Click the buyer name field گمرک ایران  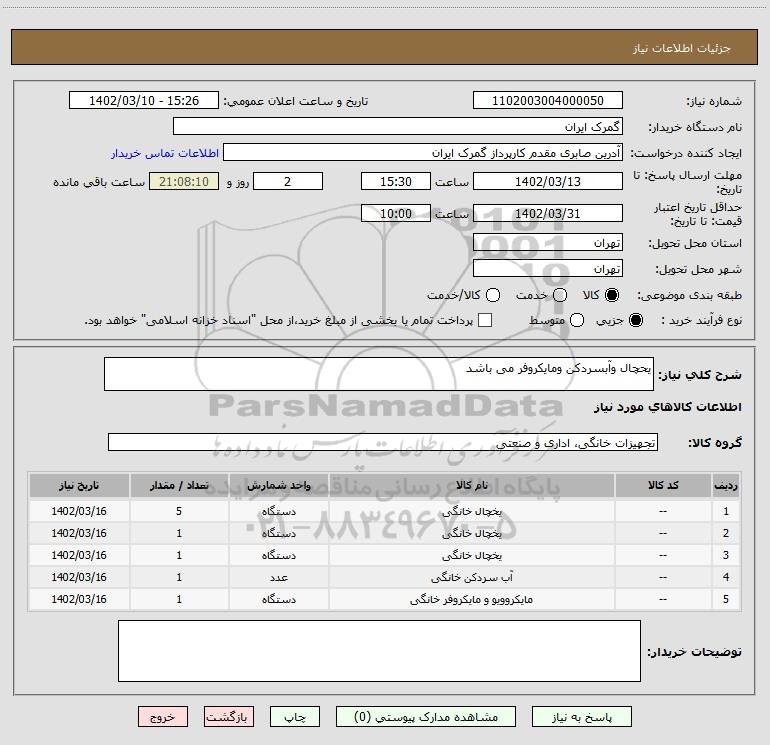398,127
